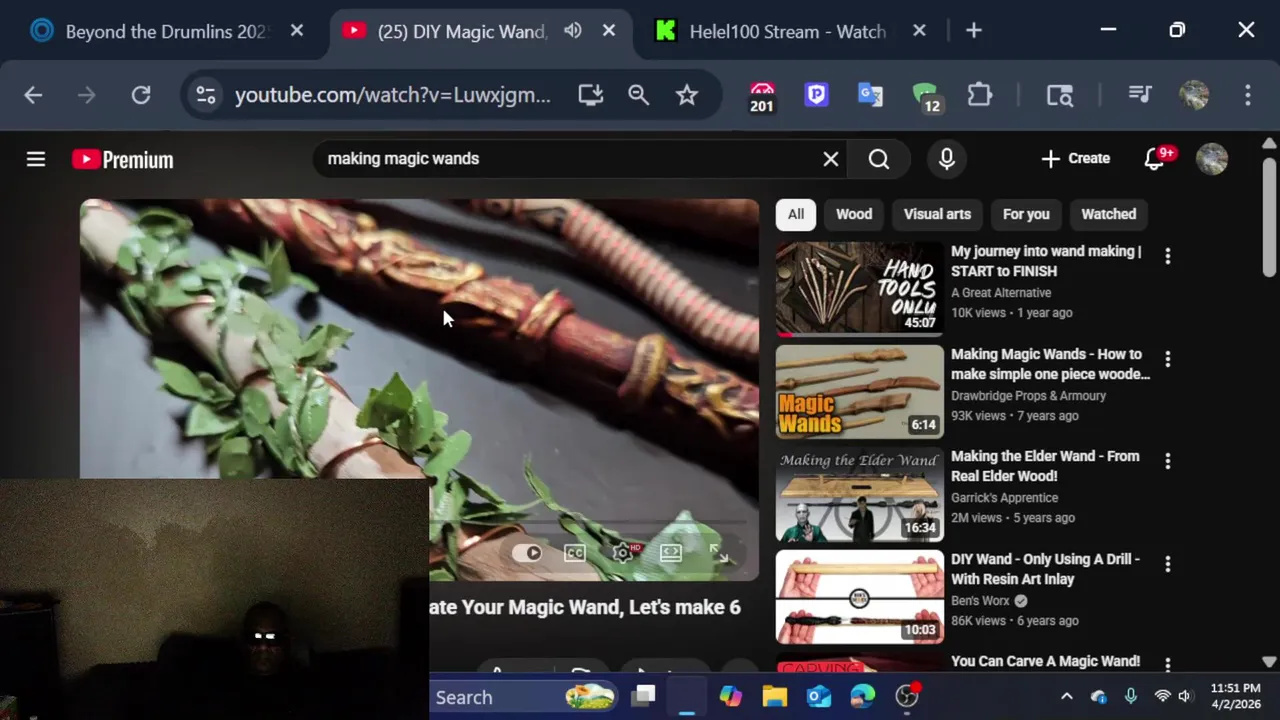Screen dimensions: 1280x720
Task: Open the Chrome extensions puzzle menu
Action: [979, 95]
